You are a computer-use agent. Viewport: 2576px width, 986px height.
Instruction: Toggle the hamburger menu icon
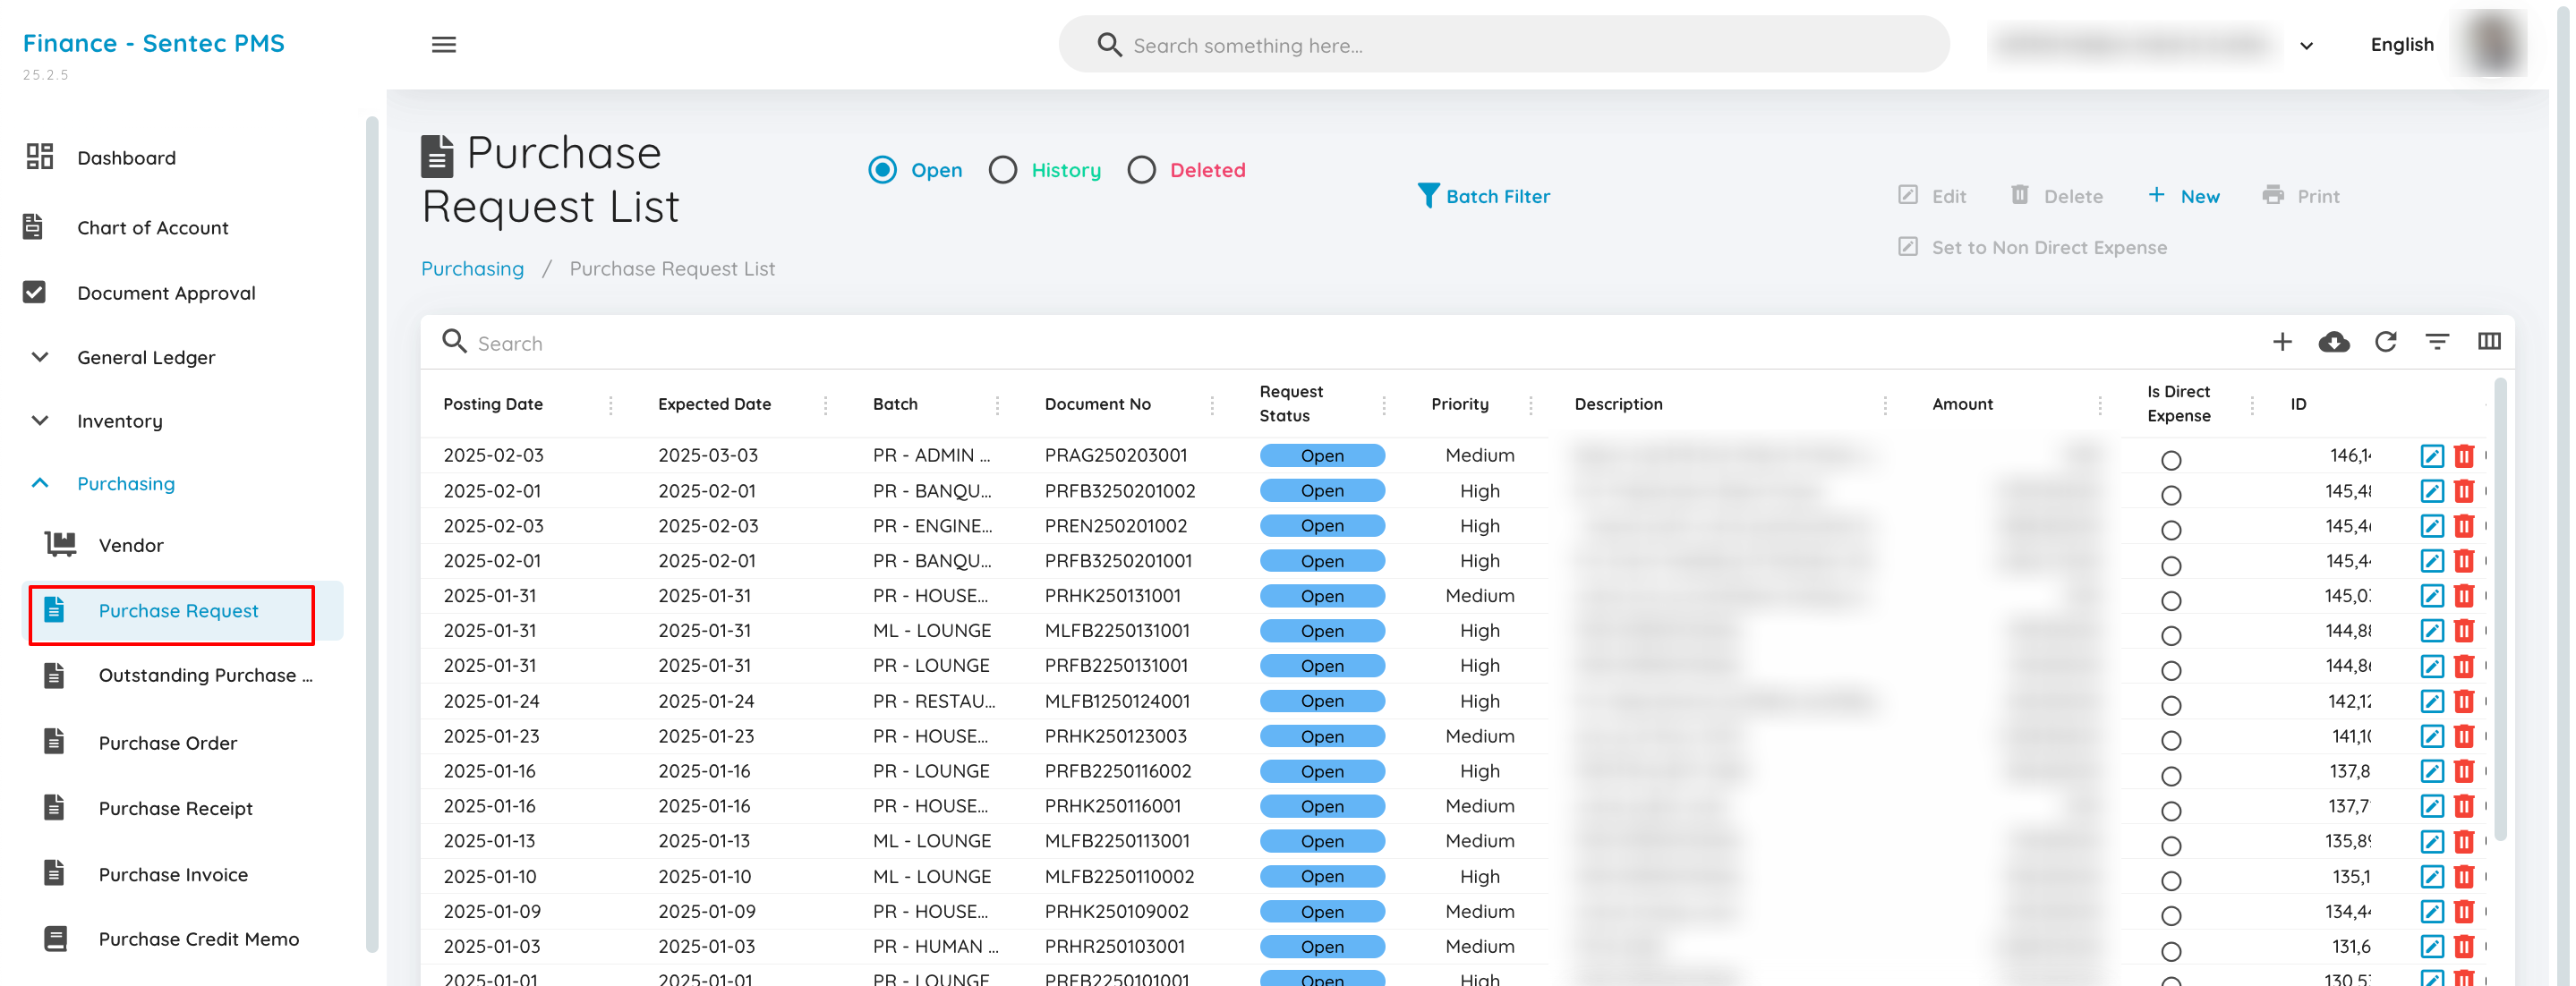444,45
